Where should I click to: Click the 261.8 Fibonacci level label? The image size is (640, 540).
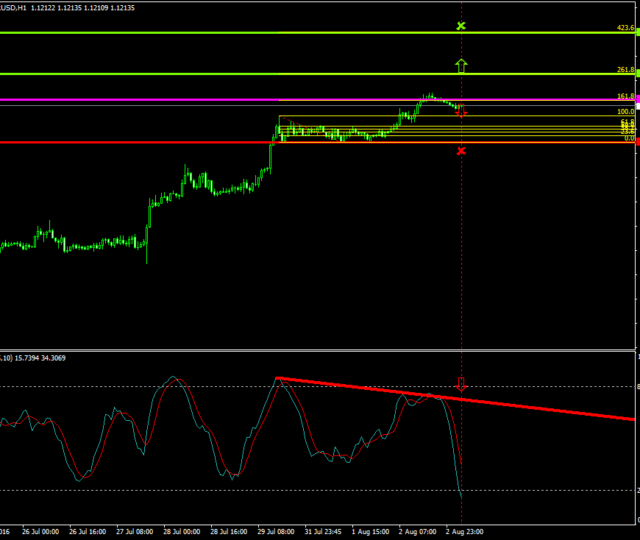(x=626, y=70)
